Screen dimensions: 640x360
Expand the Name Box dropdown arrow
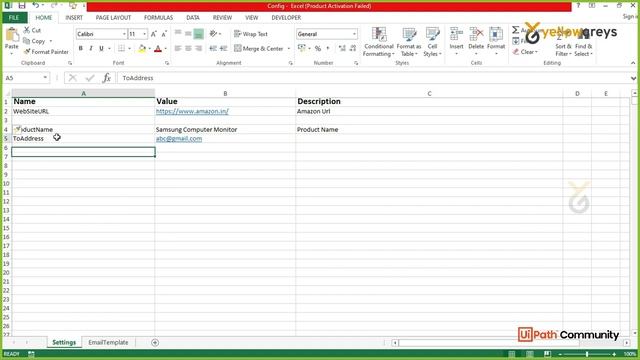[x=45, y=78]
